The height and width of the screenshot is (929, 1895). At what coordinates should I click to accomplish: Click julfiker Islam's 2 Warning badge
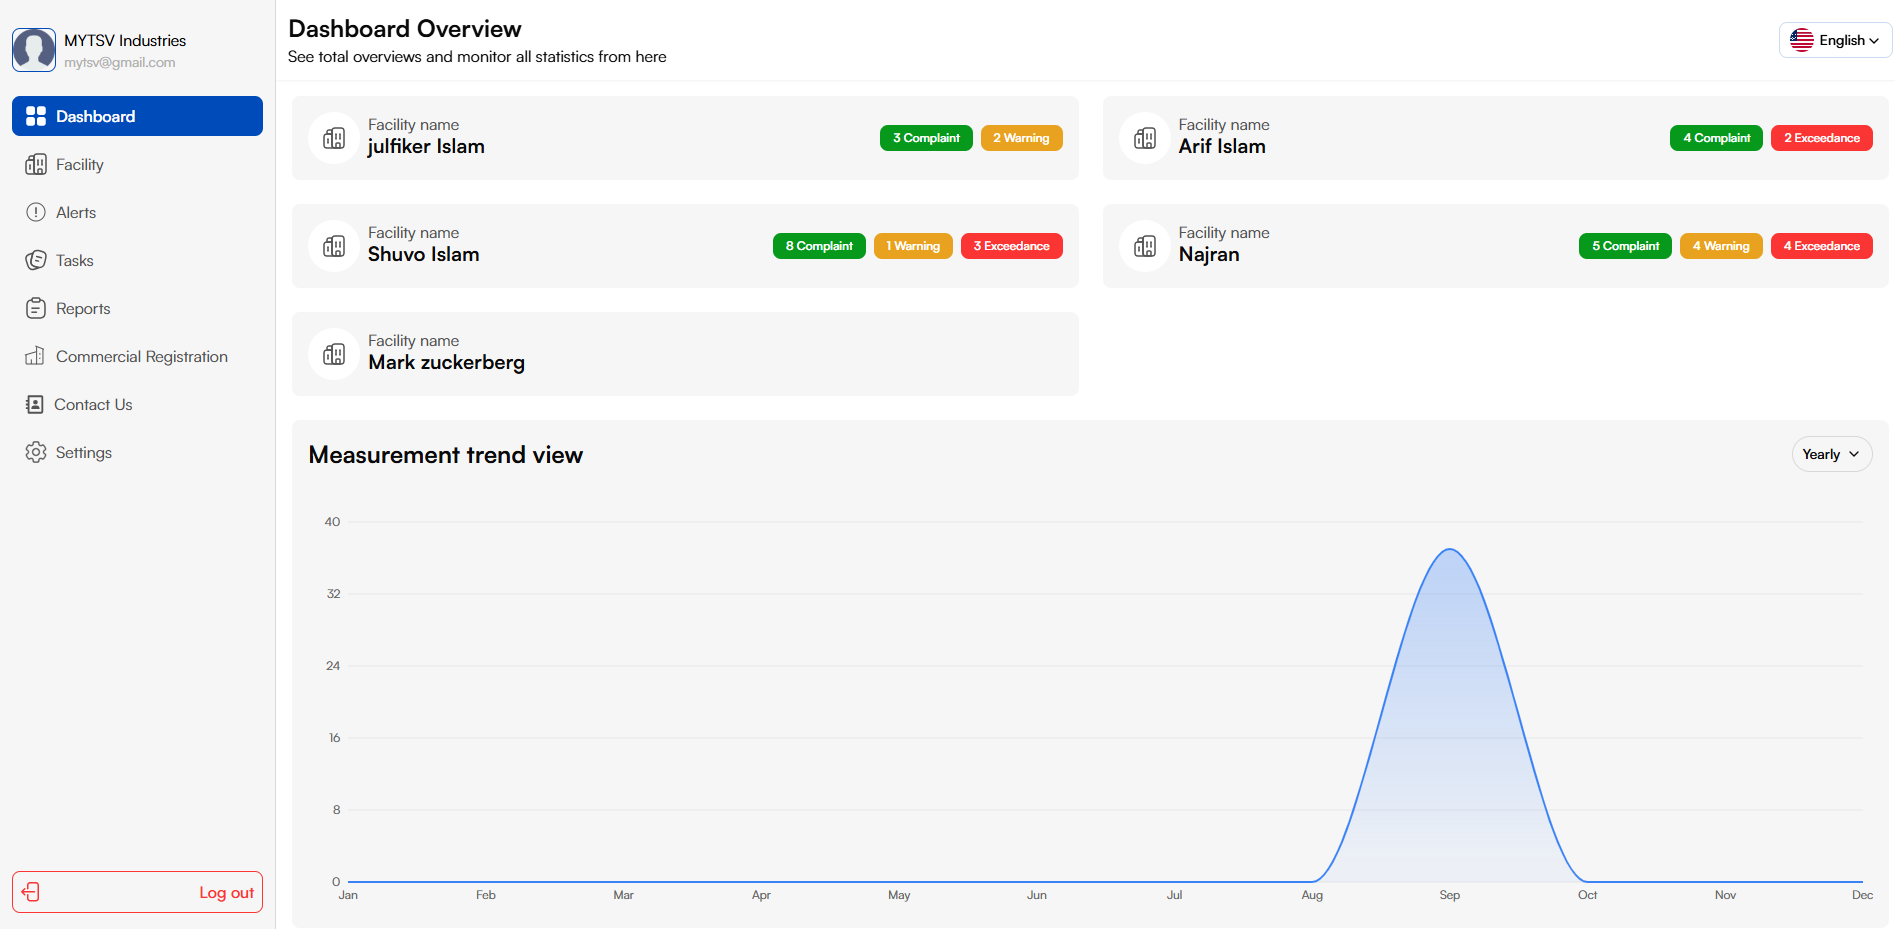pos(1021,138)
